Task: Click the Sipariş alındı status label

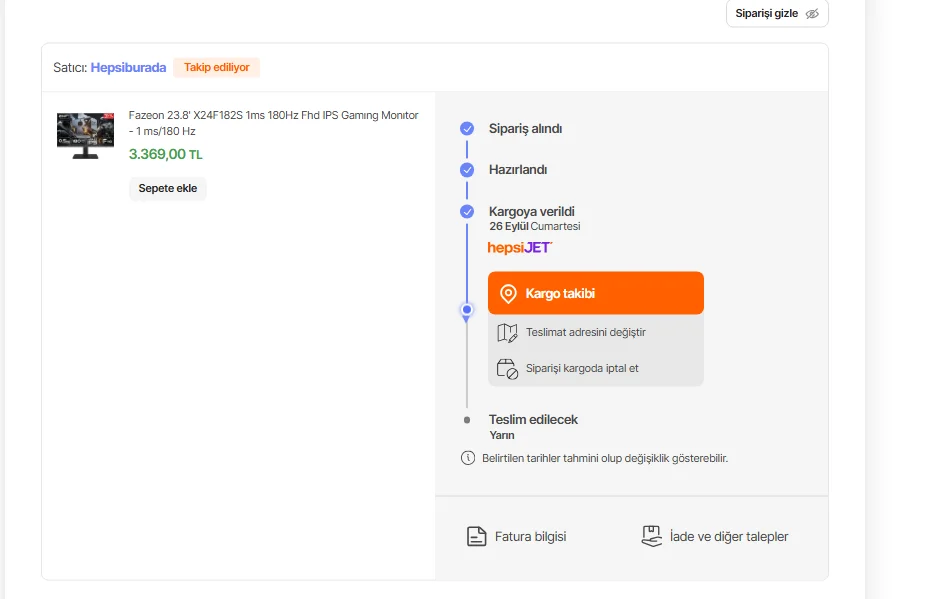Action: [x=525, y=128]
